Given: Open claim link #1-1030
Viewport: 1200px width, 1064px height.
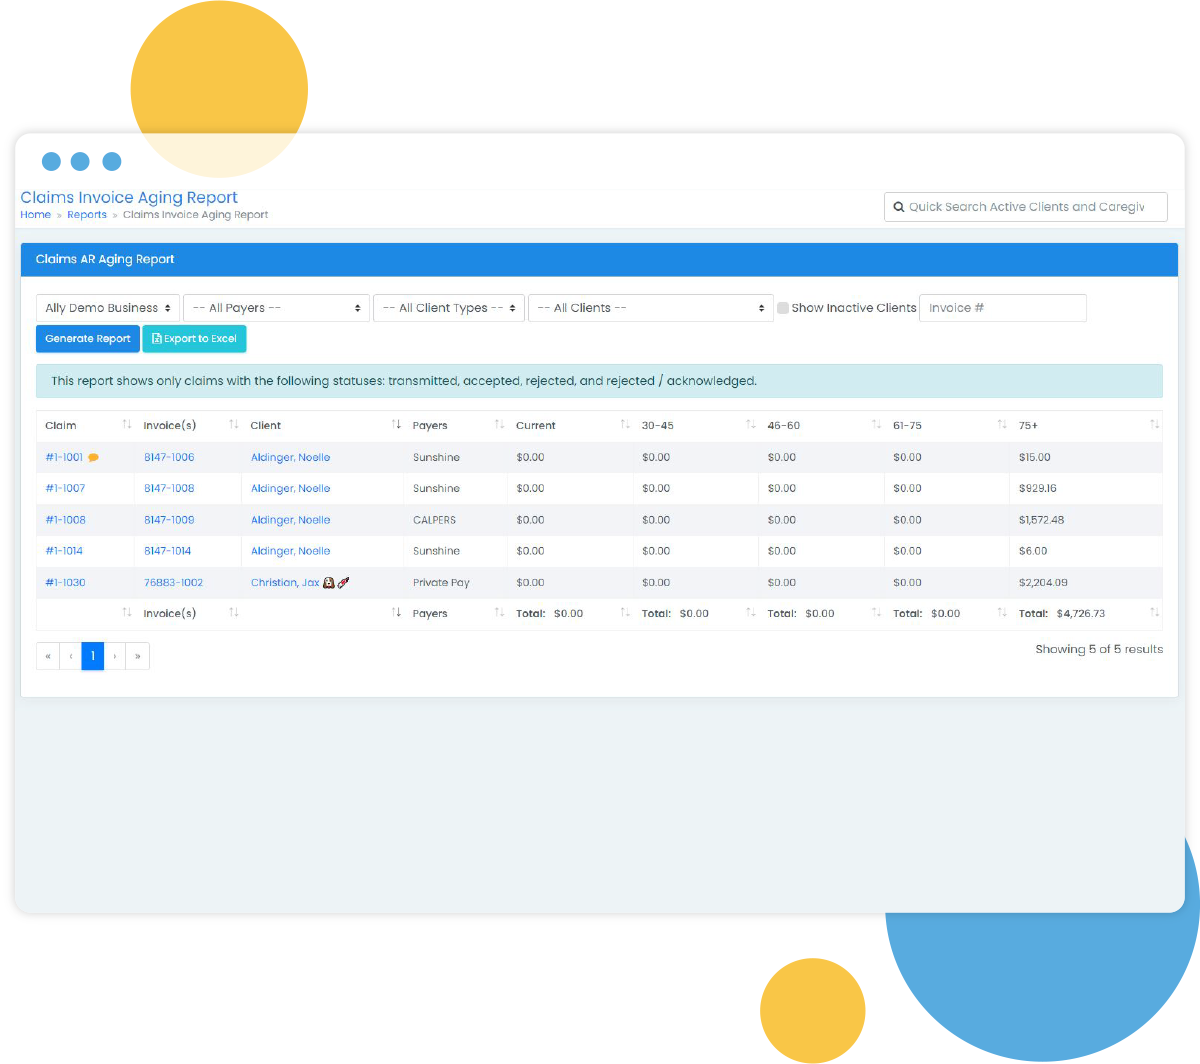Looking at the screenshot, I should pos(65,582).
